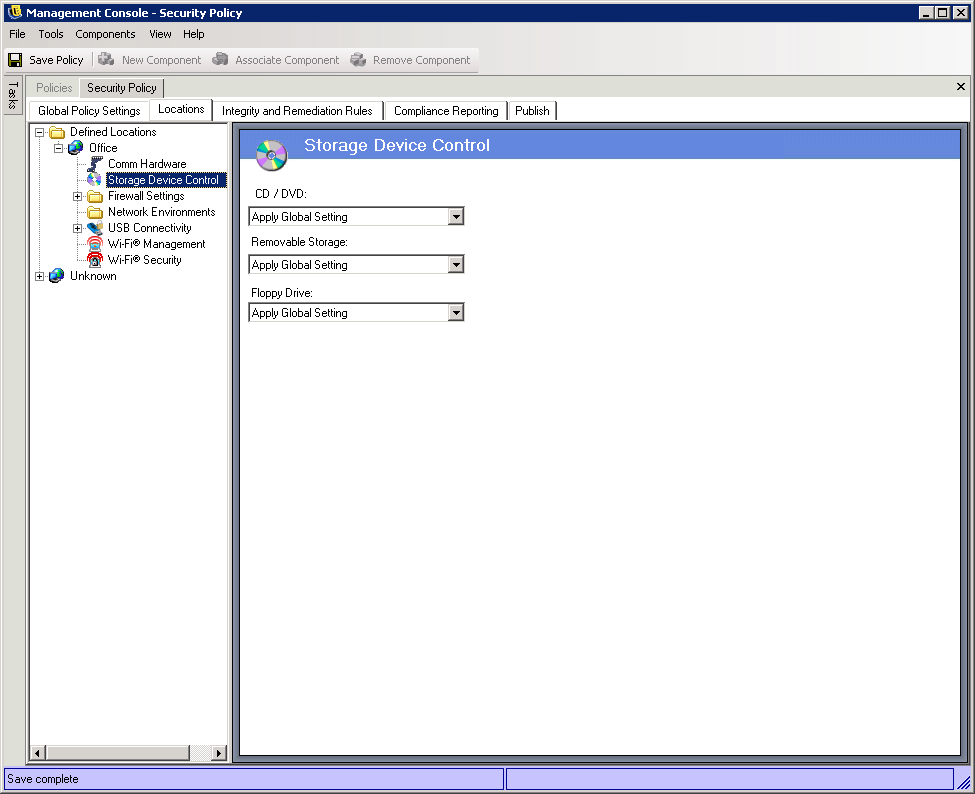Select Wi-Fi Management in the tree
Screen dimensions: 975x794
156,244
